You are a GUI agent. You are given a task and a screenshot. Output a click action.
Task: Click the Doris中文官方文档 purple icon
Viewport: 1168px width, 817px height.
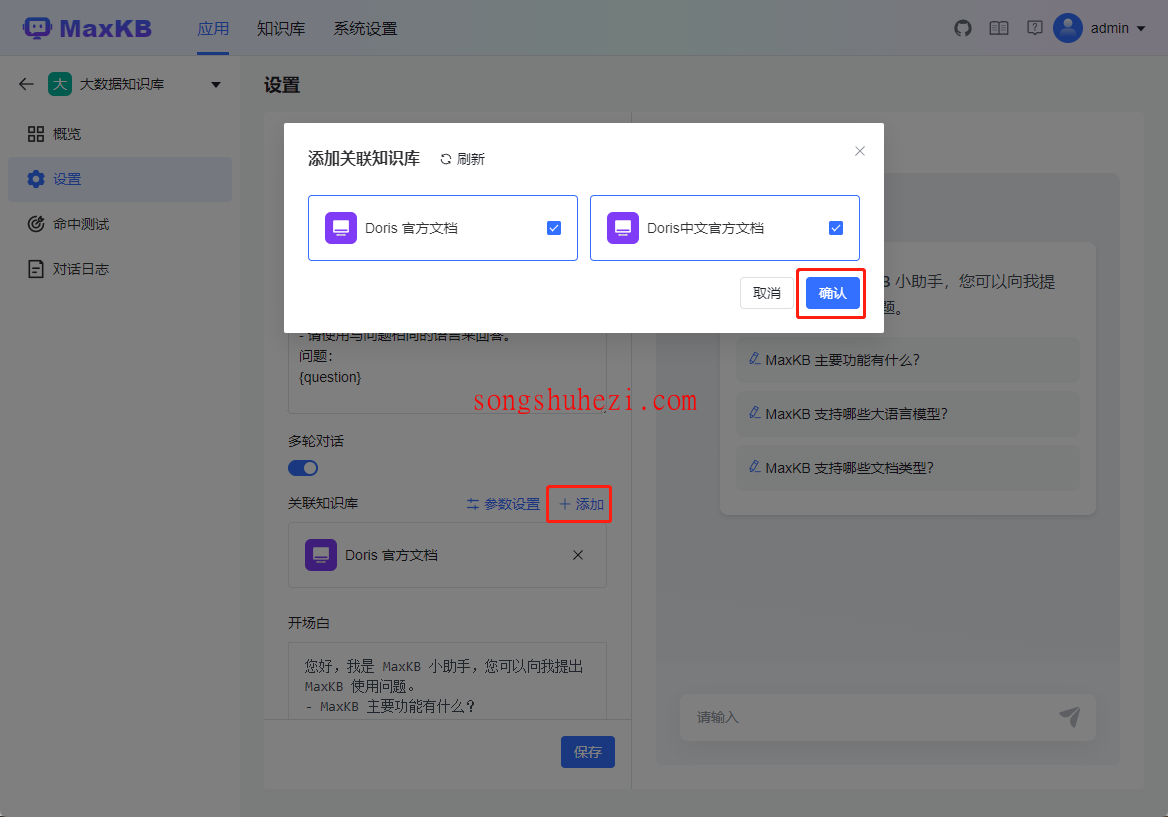[623, 228]
